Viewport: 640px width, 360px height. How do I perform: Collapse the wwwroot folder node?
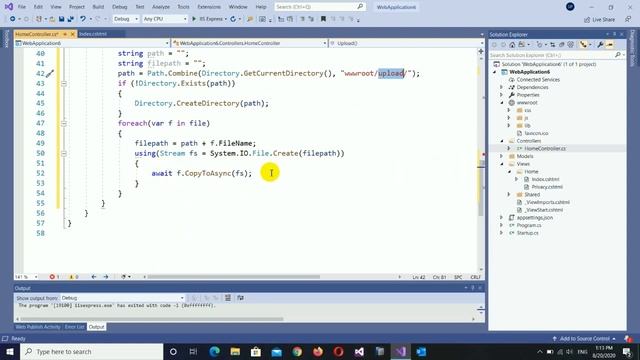(x=502, y=102)
